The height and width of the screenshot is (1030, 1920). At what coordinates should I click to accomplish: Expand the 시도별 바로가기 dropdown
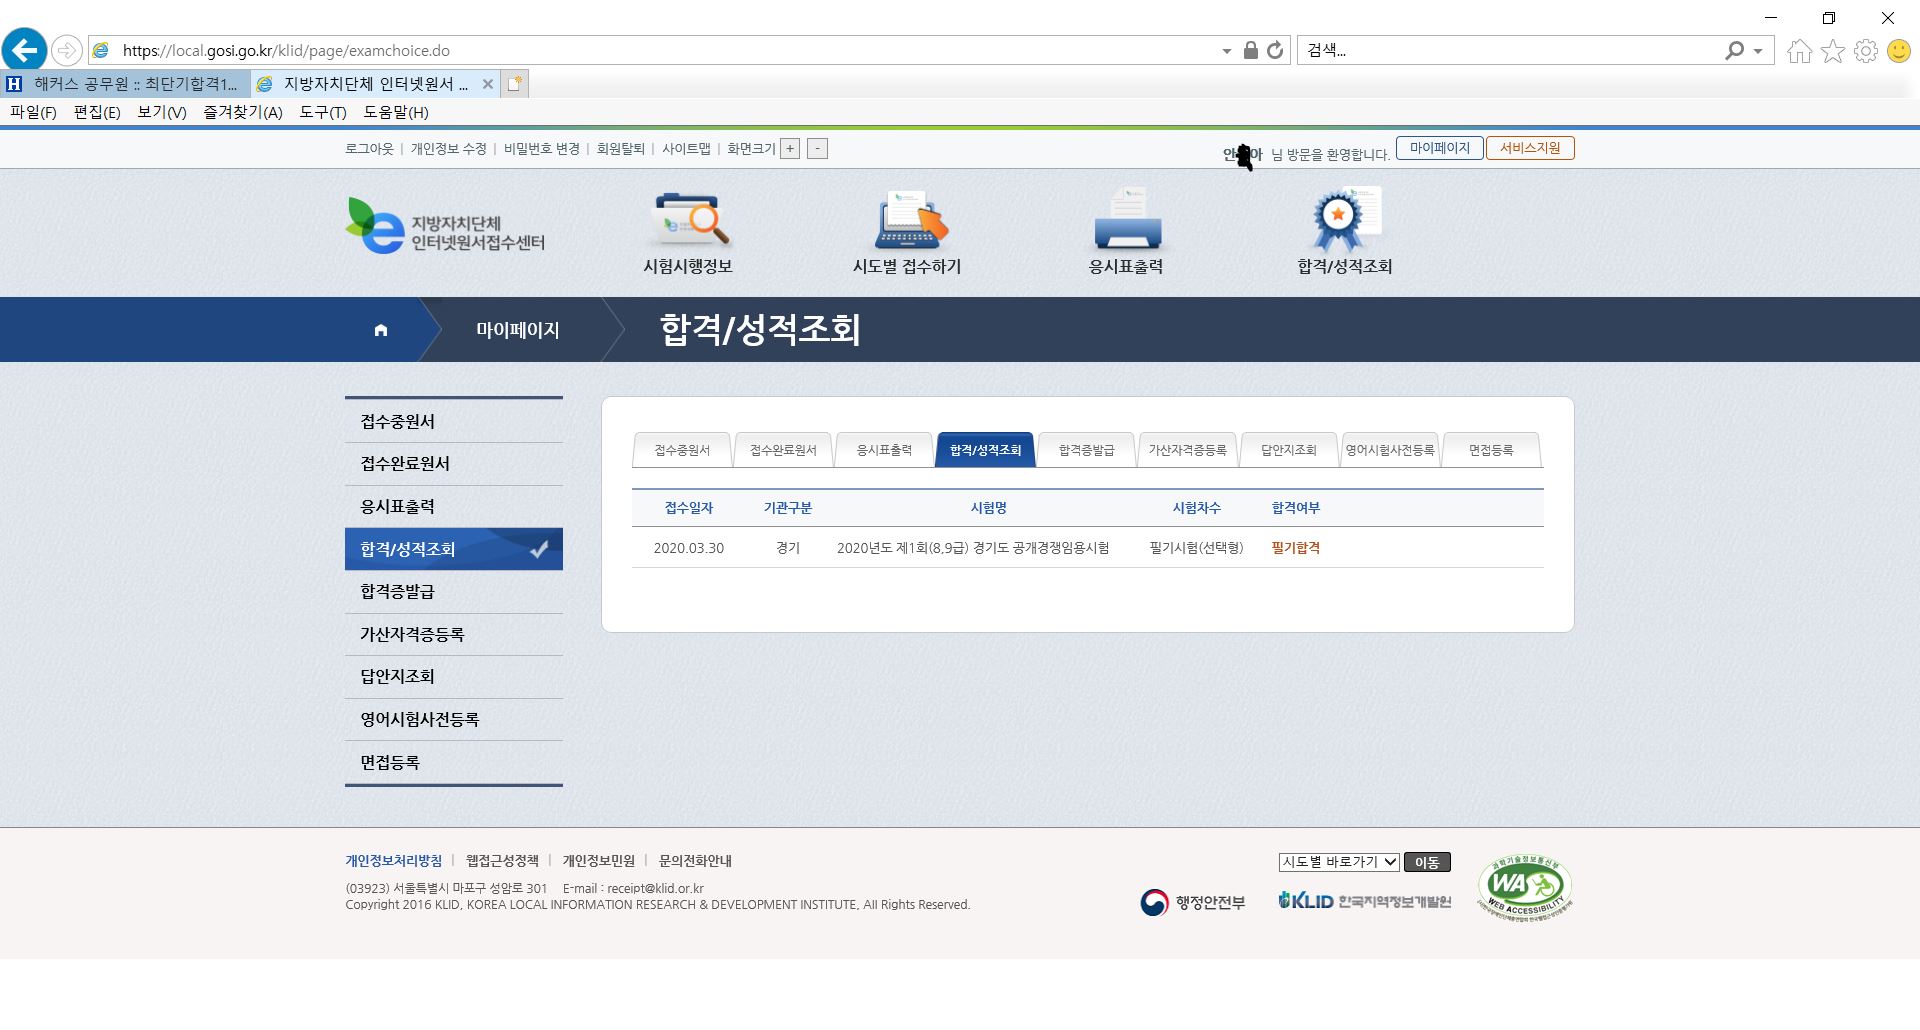1338,862
